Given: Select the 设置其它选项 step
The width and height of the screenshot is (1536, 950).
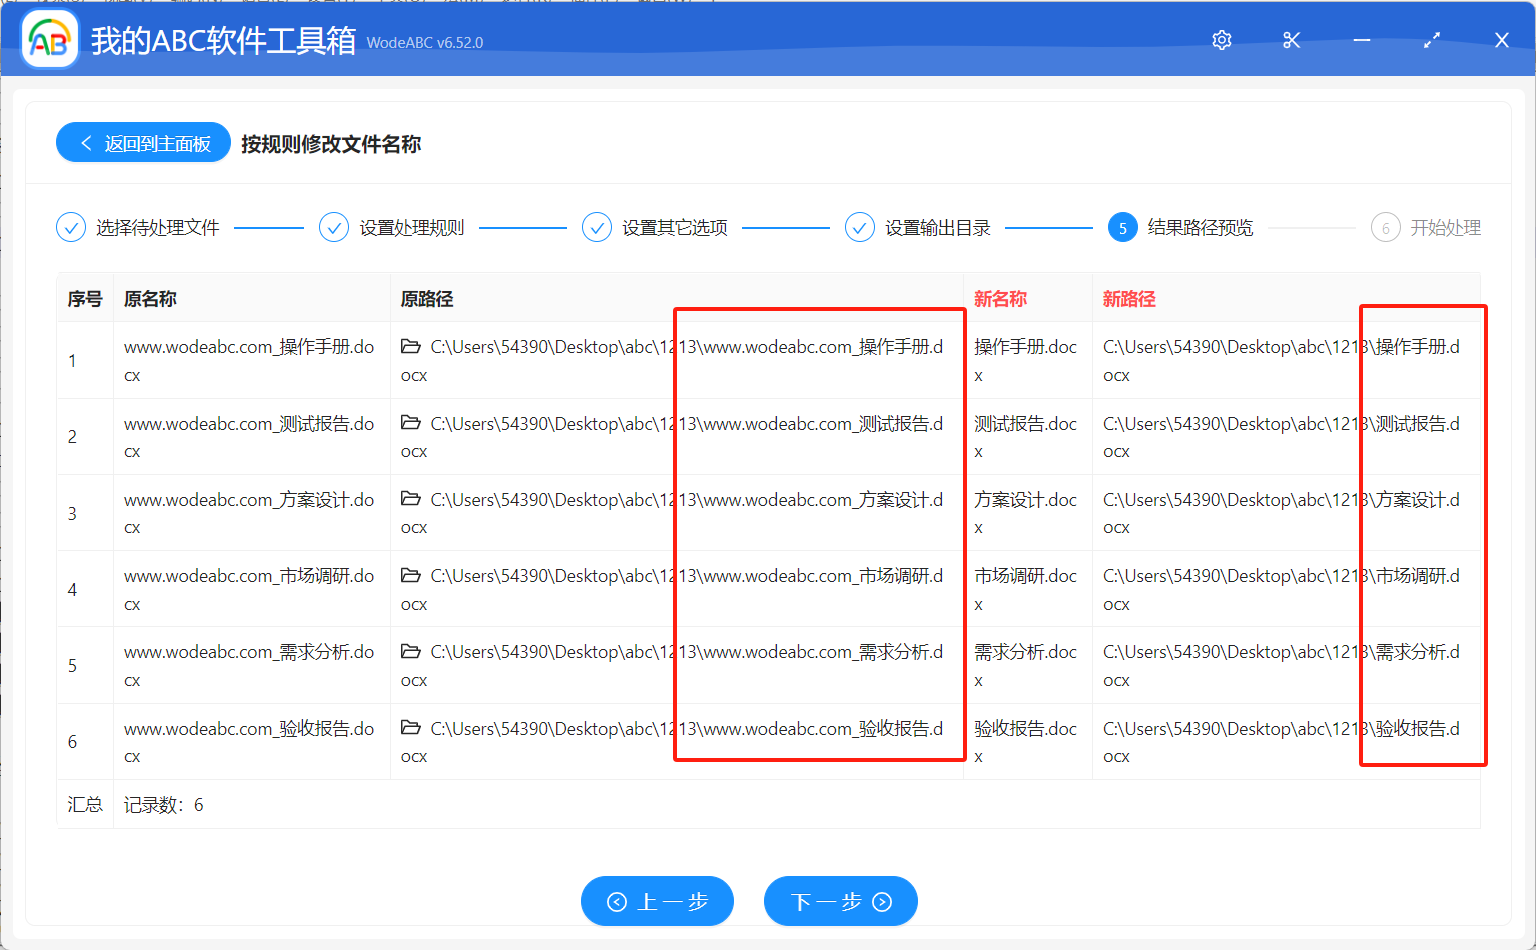Looking at the screenshot, I should 655,228.
